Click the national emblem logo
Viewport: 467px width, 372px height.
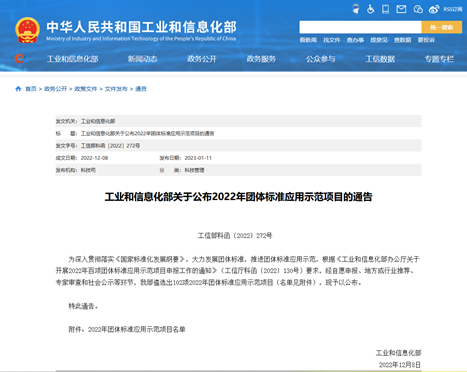27,30
